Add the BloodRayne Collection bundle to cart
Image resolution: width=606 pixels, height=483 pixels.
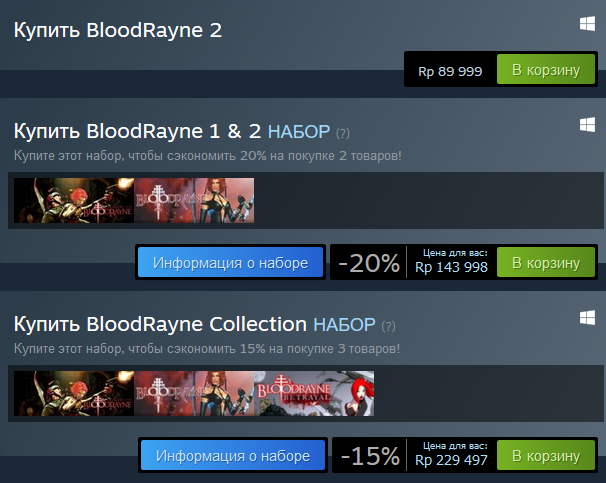pos(546,456)
